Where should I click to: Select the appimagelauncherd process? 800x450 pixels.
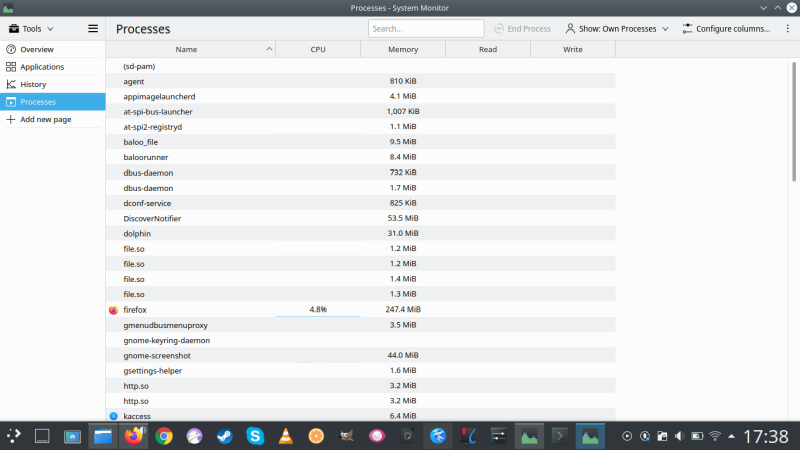[361, 96]
